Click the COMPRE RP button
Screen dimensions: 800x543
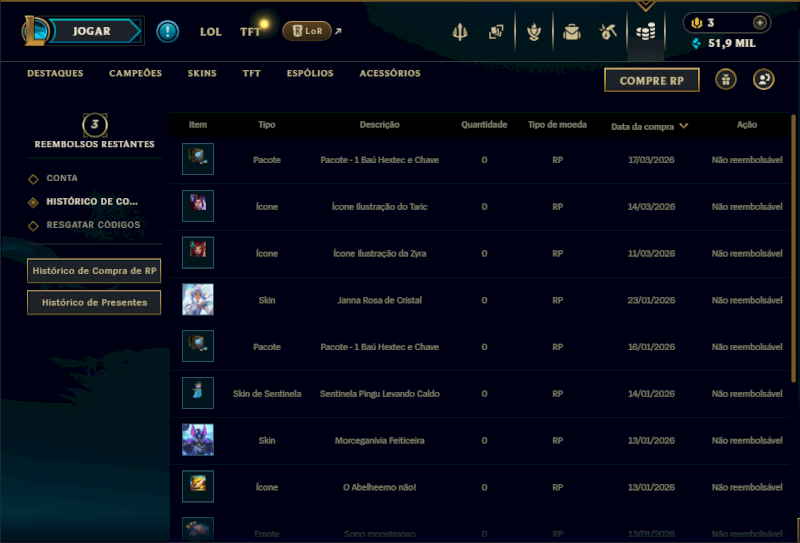pyautogui.click(x=652, y=80)
